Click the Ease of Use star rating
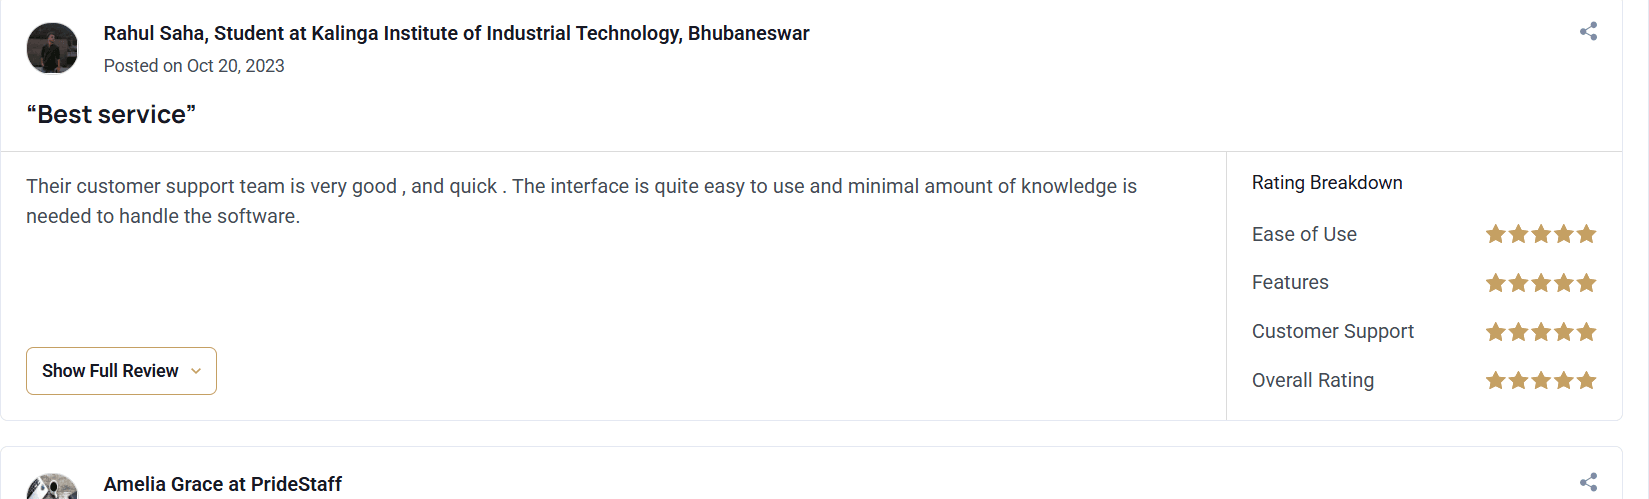The image size is (1649, 499). pos(1540,234)
